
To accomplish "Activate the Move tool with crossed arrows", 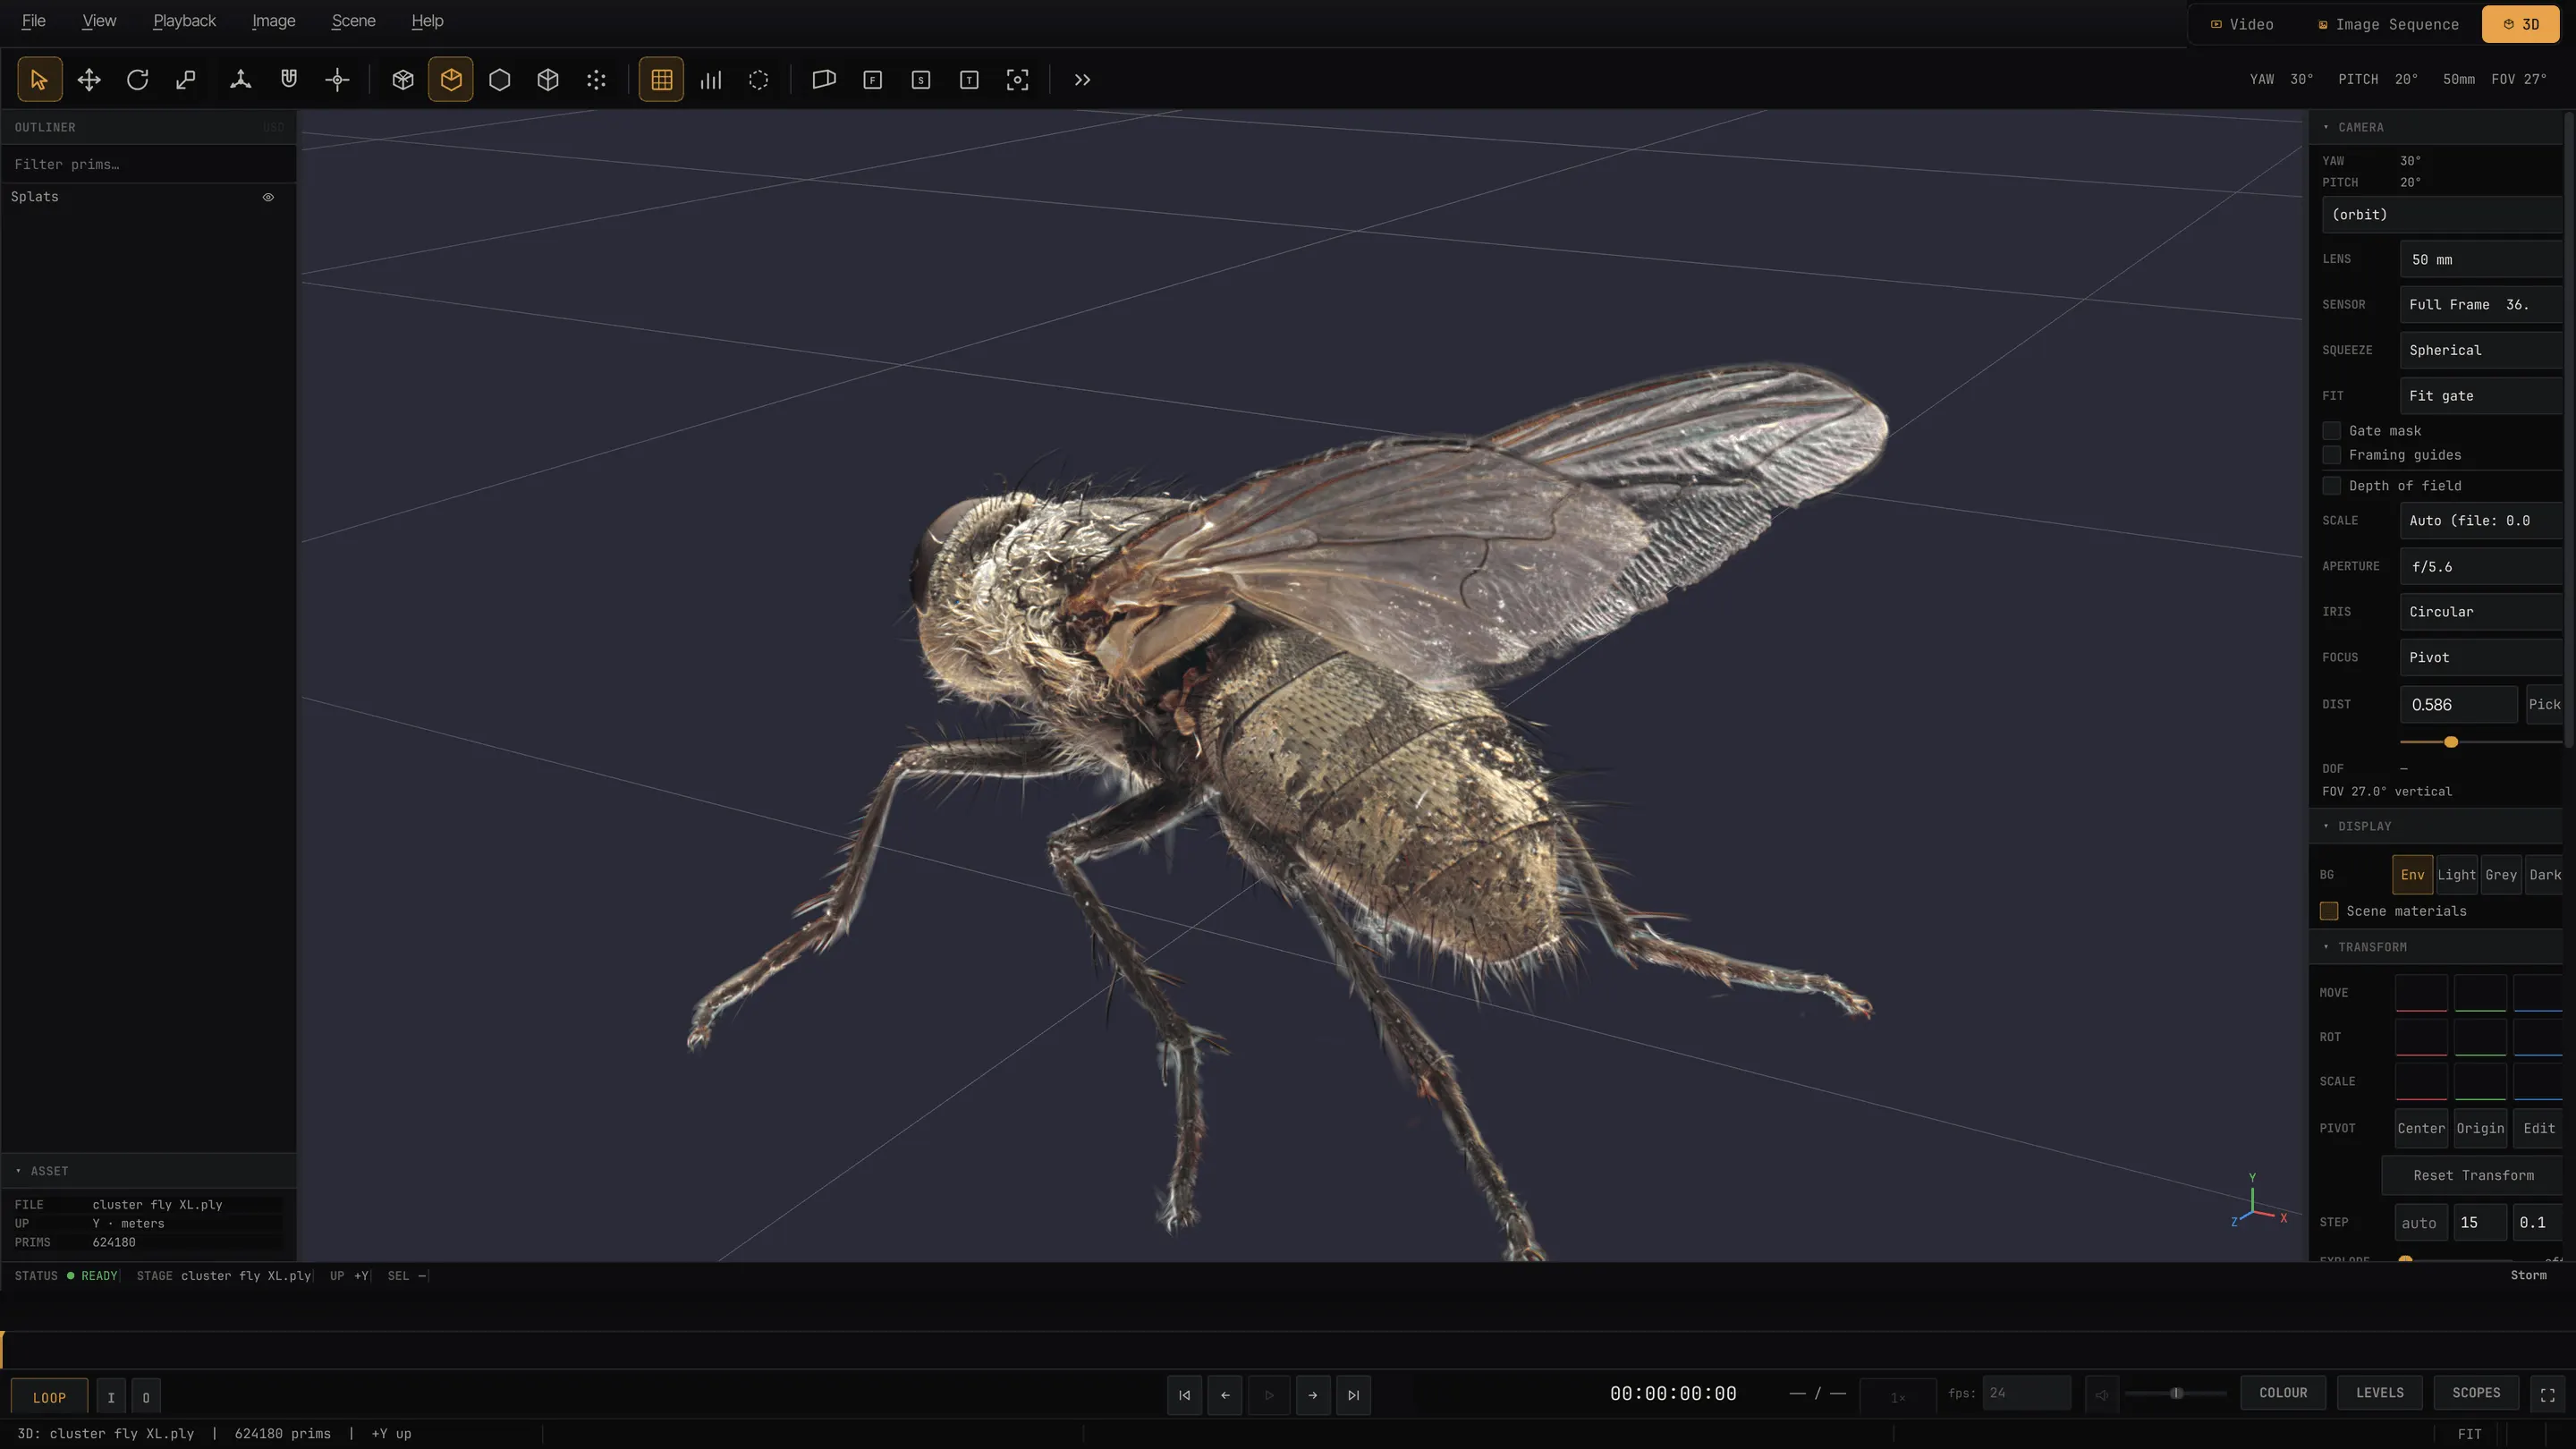I will [x=89, y=80].
